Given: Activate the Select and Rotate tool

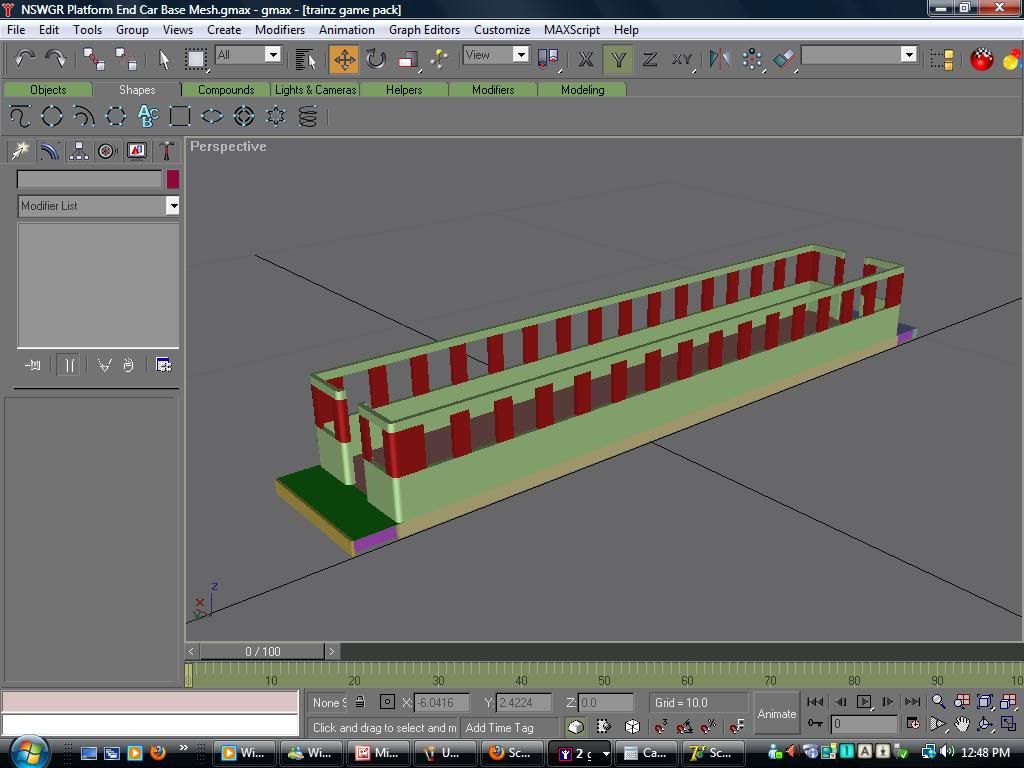Looking at the screenshot, I should [376, 59].
